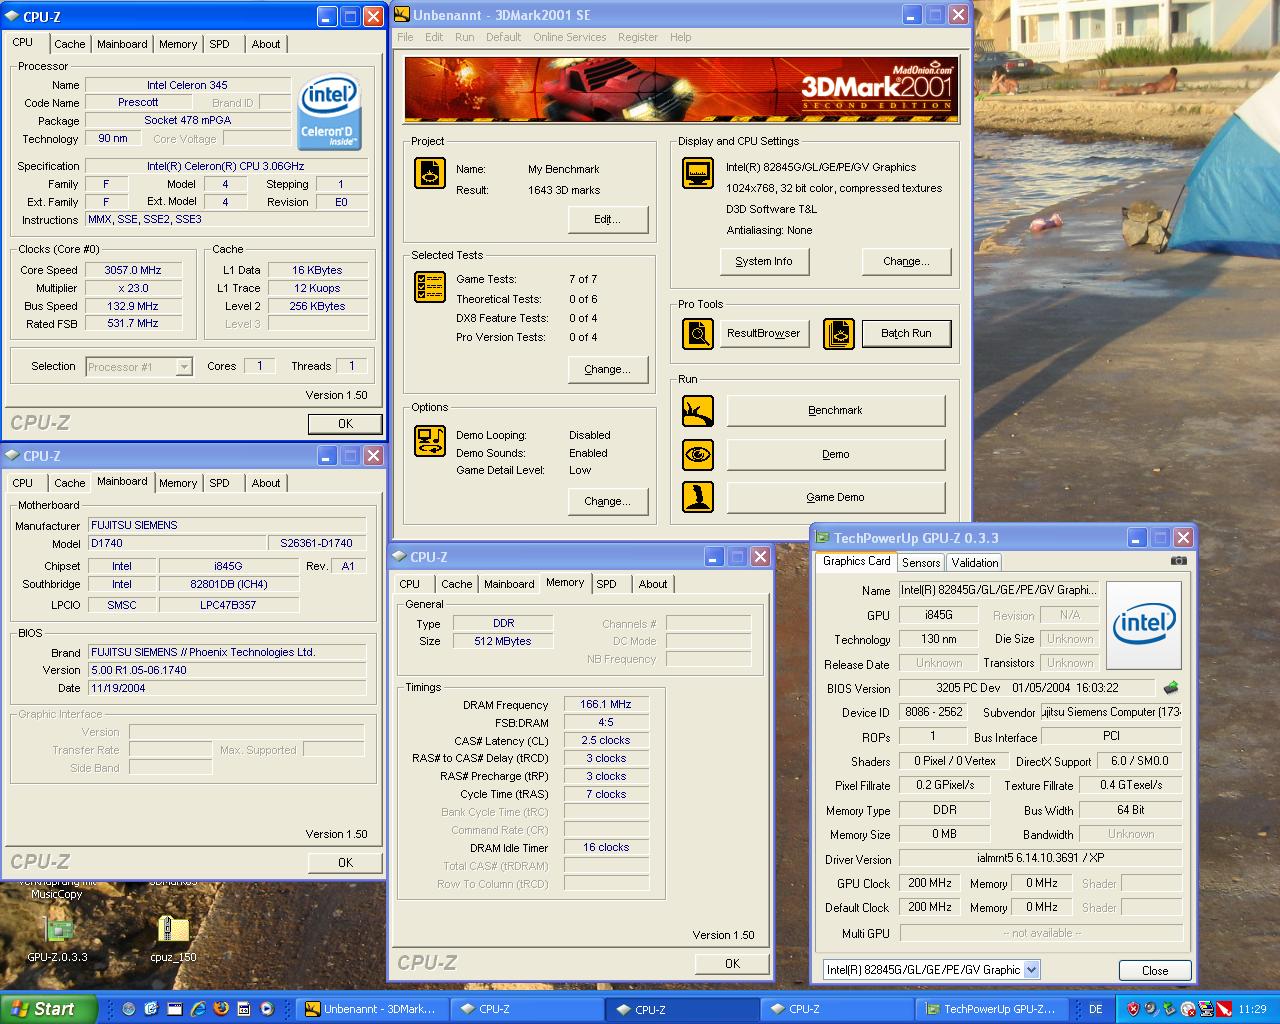The width and height of the screenshot is (1280, 1024).
Task: Click the GPU-Z title bar icon
Action: click(823, 538)
